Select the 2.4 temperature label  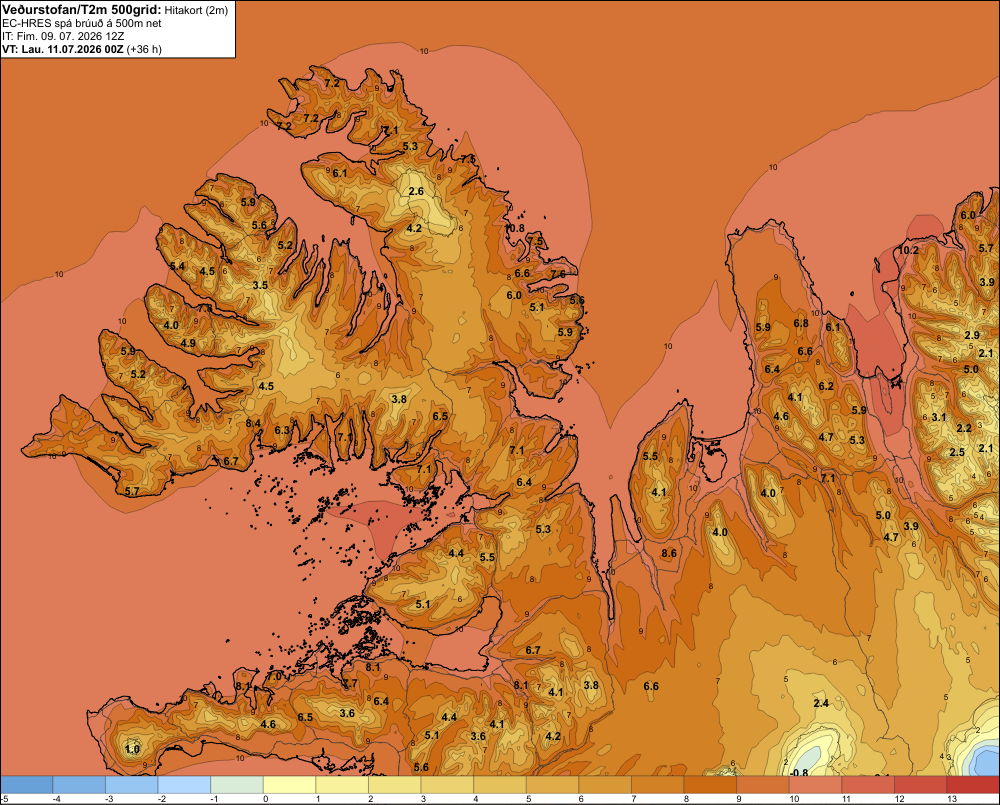pyautogui.click(x=821, y=703)
